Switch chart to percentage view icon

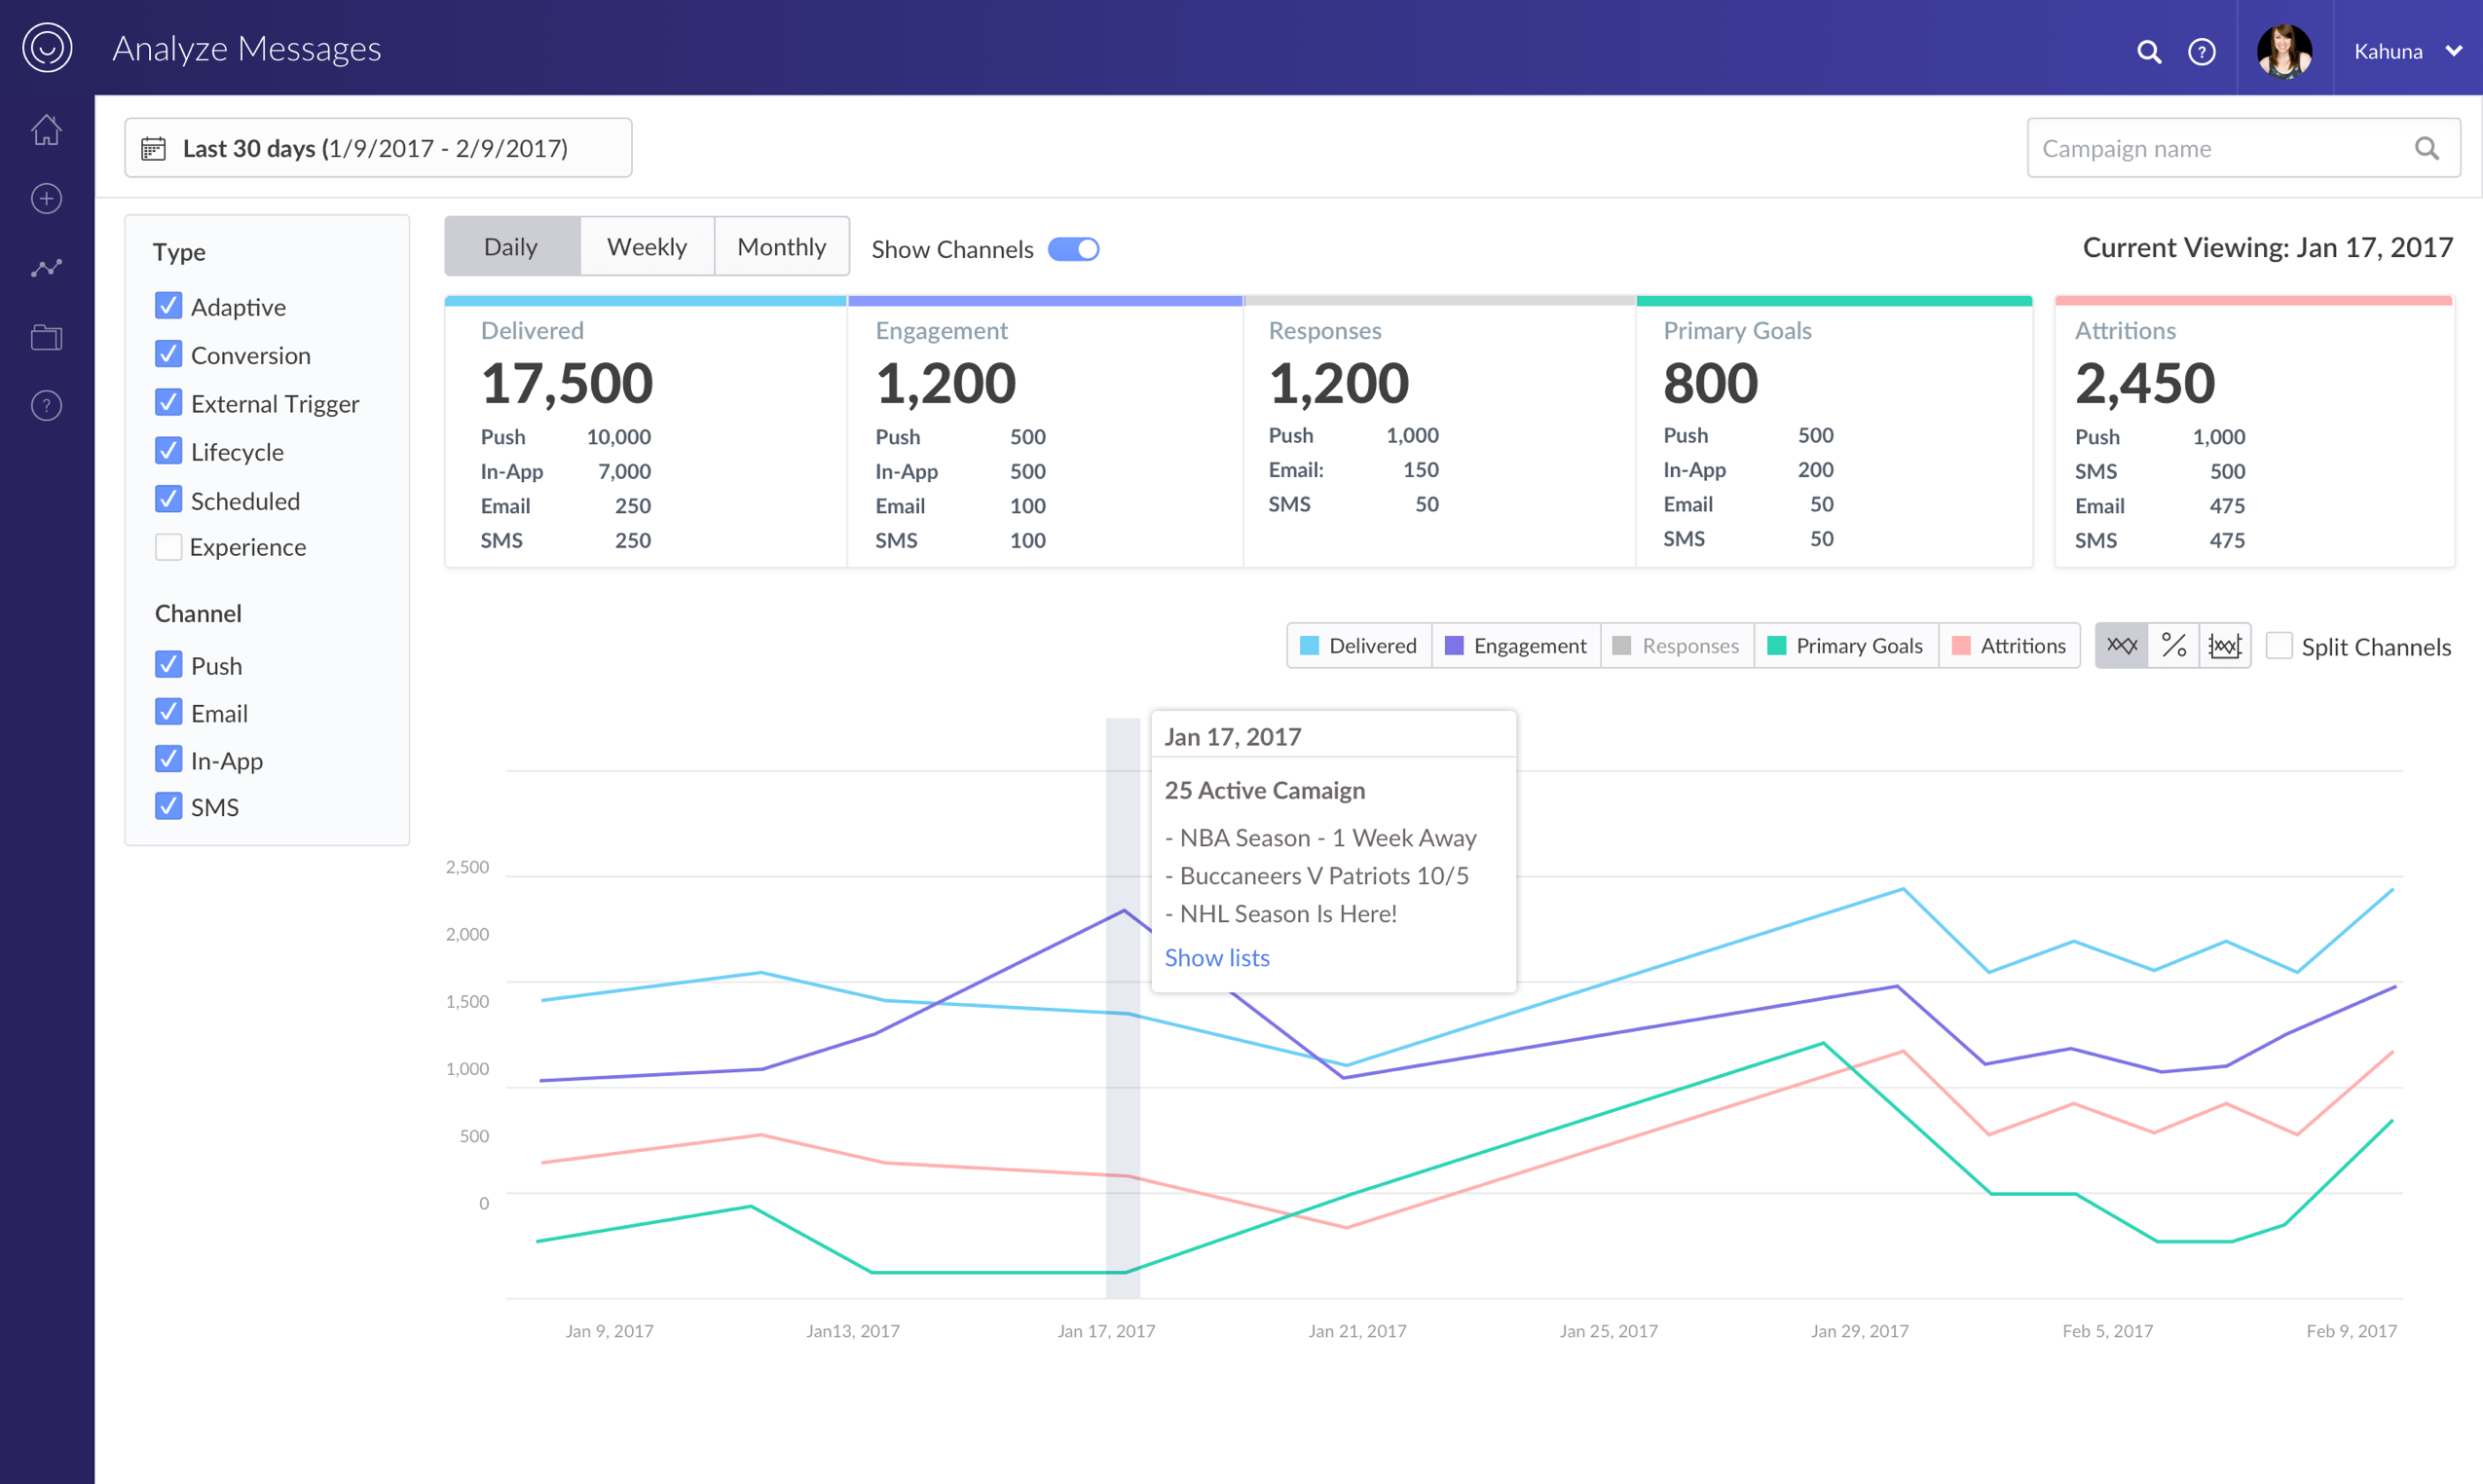2173,645
